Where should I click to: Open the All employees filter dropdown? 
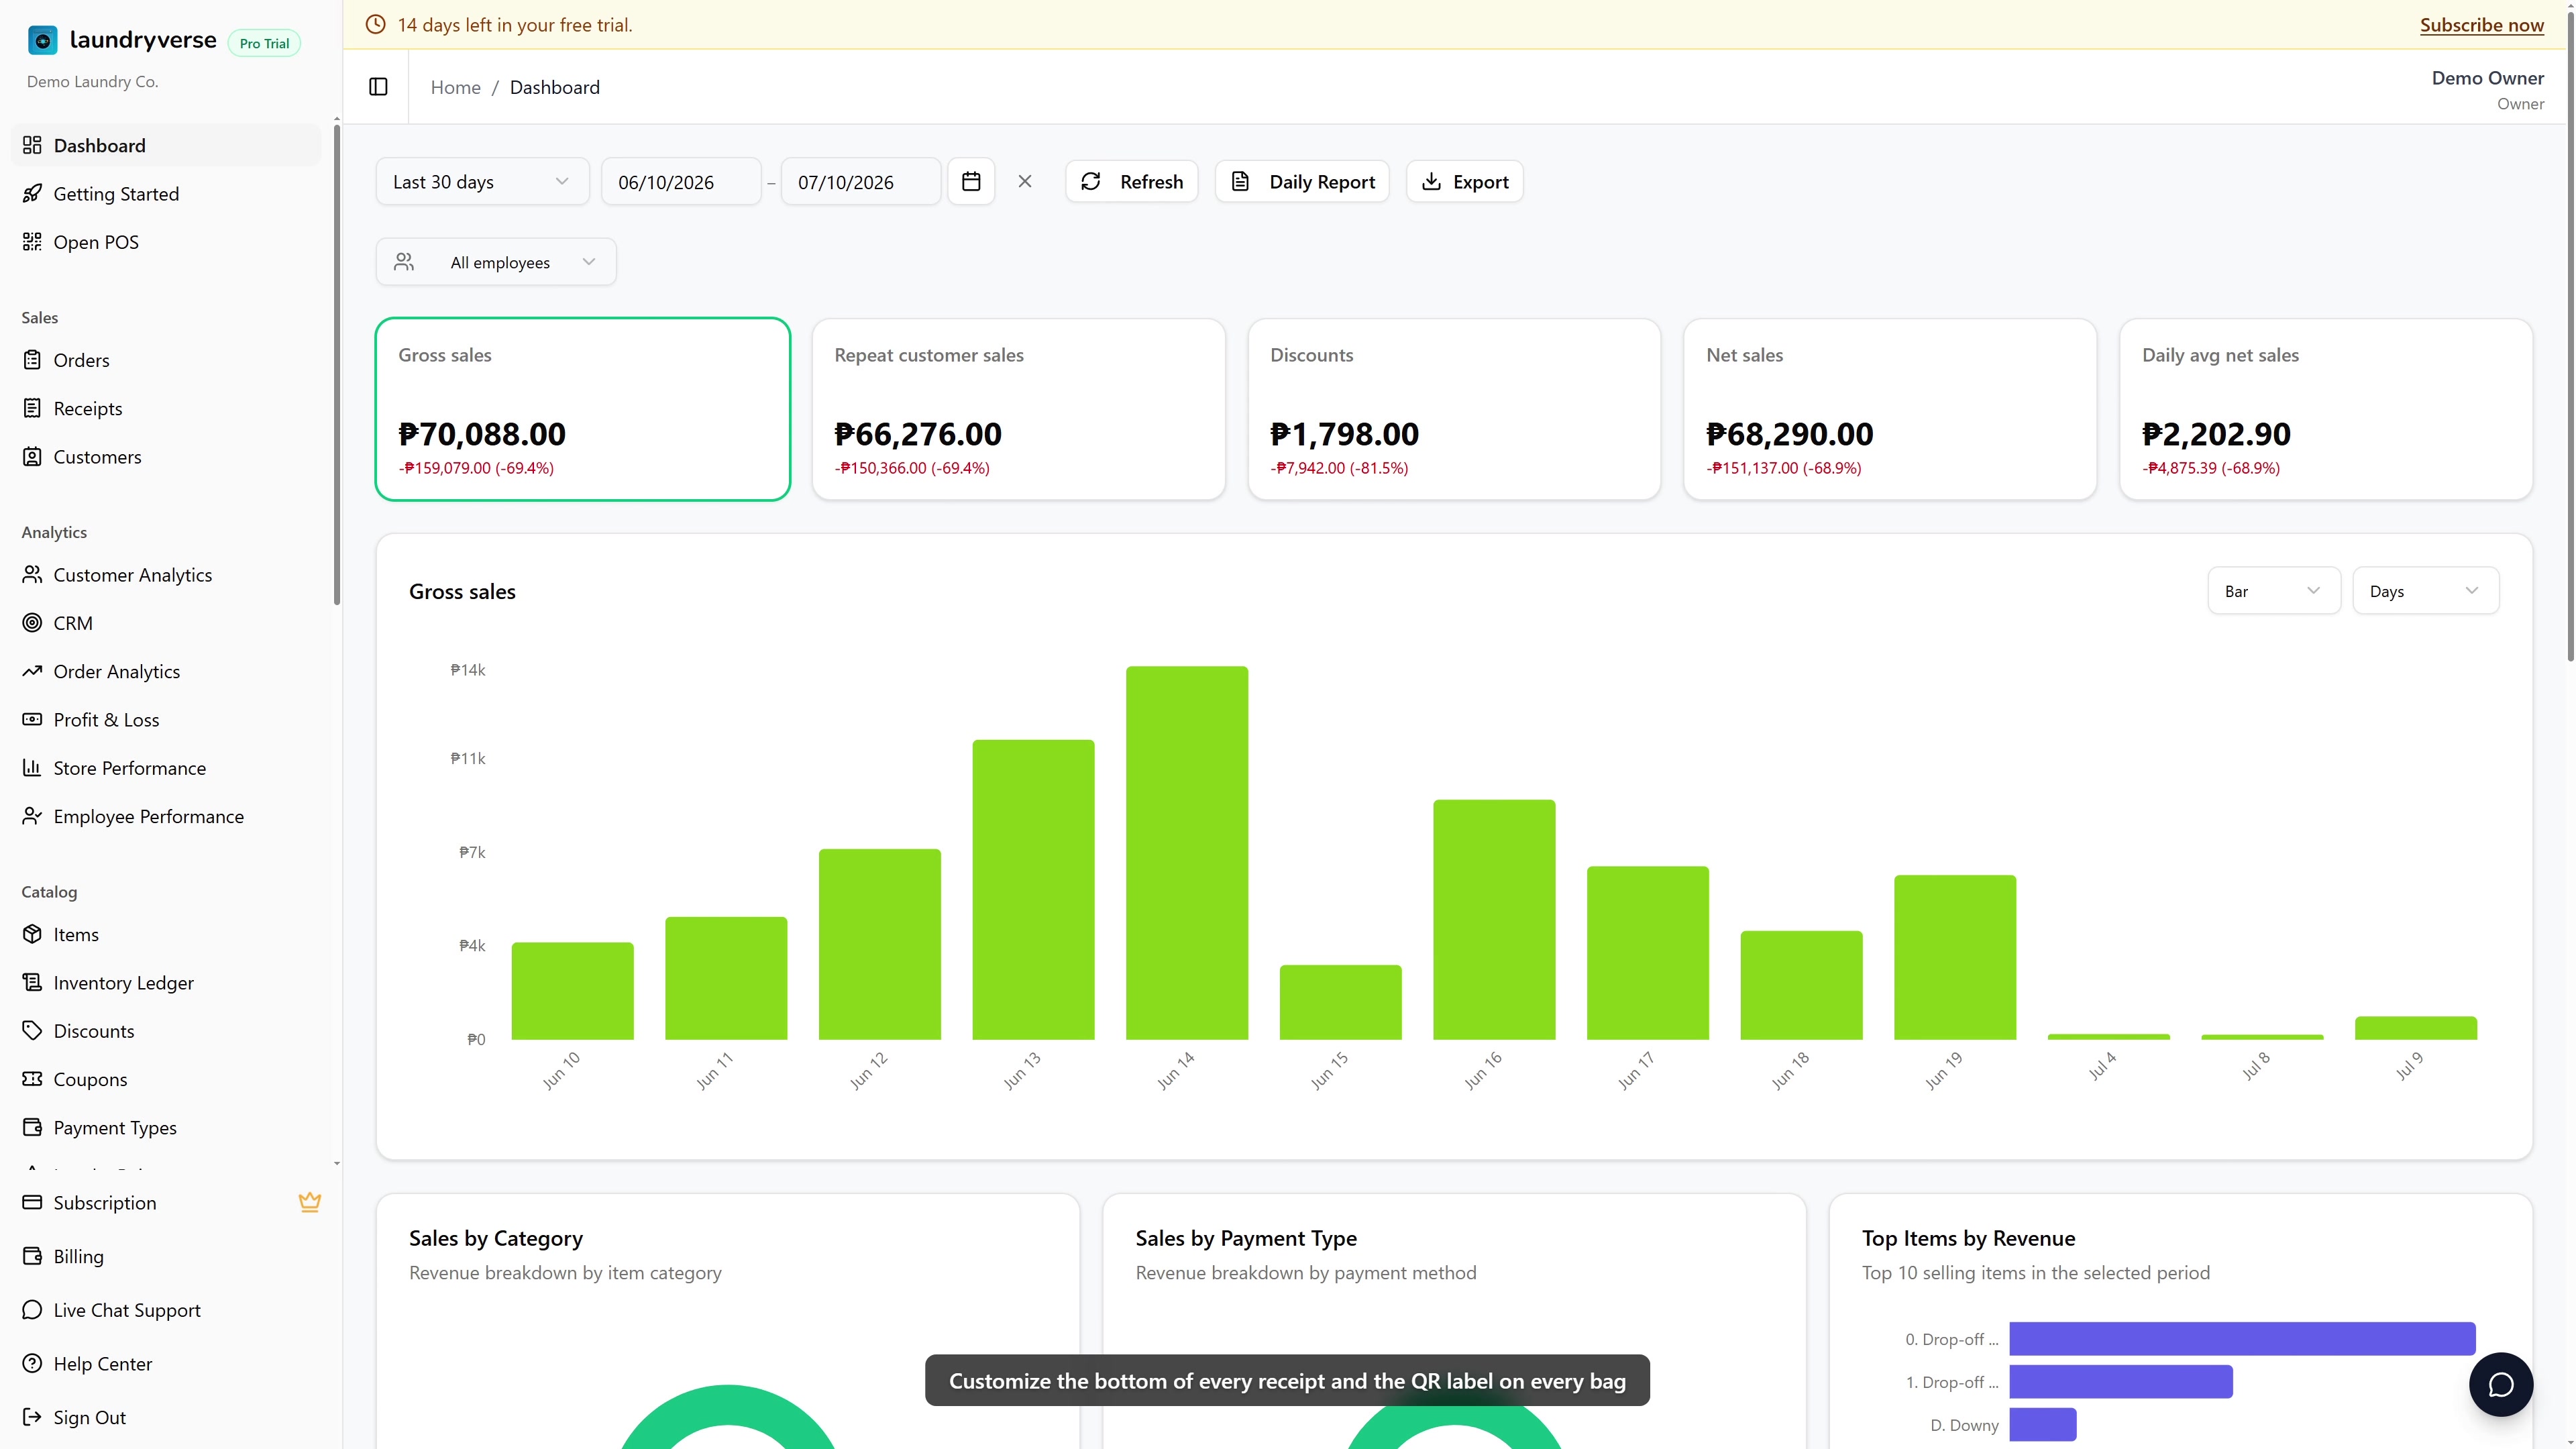click(x=496, y=262)
